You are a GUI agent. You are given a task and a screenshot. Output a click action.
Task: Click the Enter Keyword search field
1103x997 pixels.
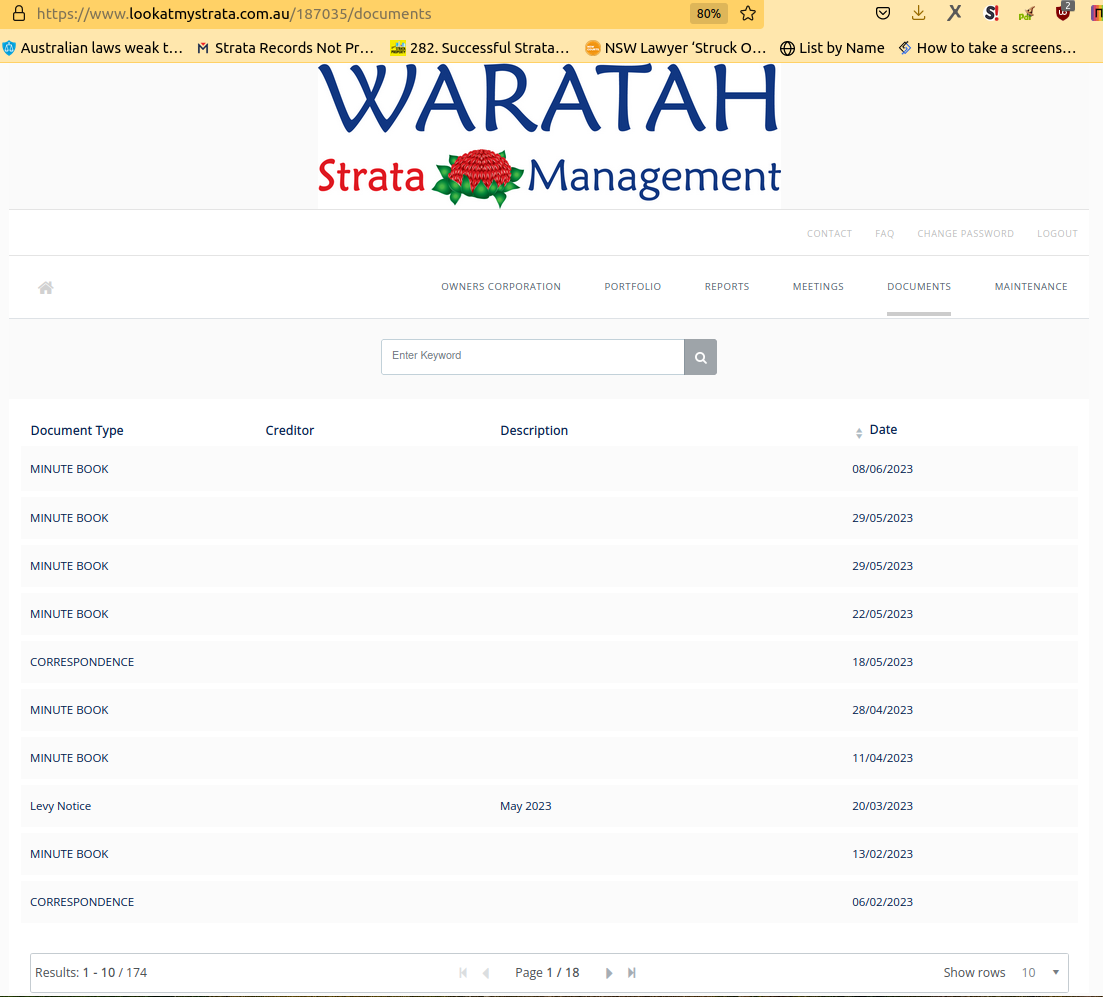(x=533, y=357)
